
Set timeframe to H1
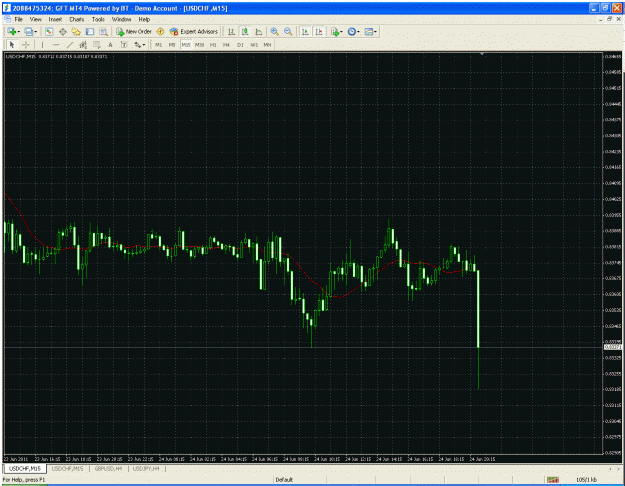click(x=213, y=45)
